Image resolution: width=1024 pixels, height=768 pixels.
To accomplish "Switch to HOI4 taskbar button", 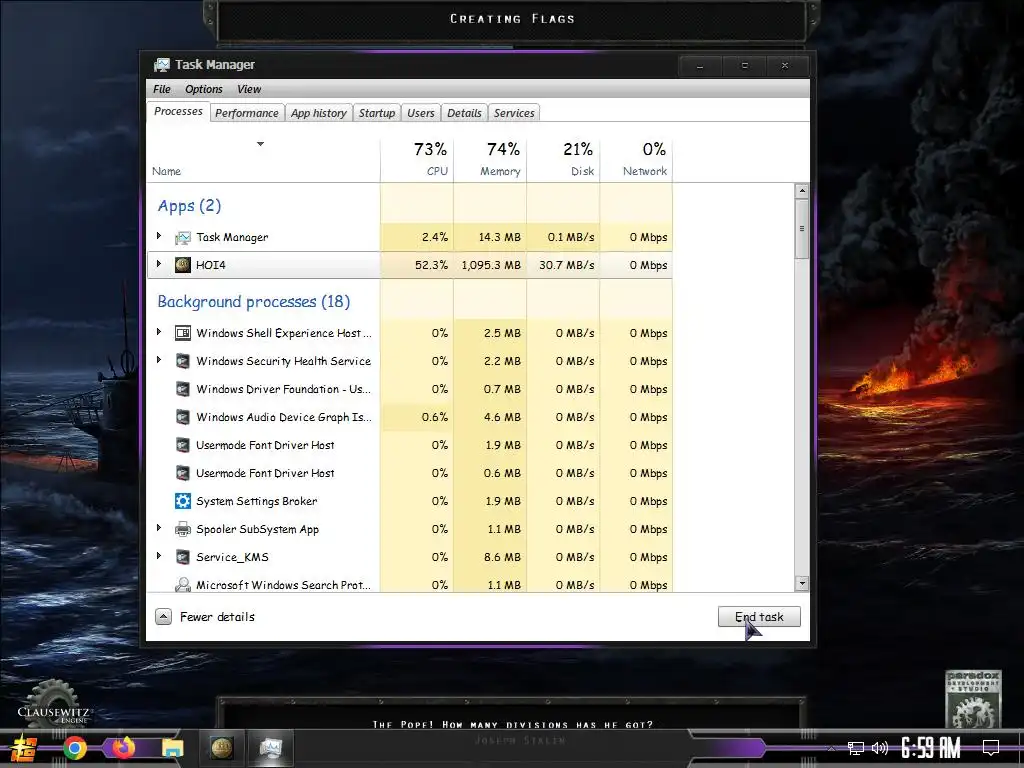I will 221,748.
